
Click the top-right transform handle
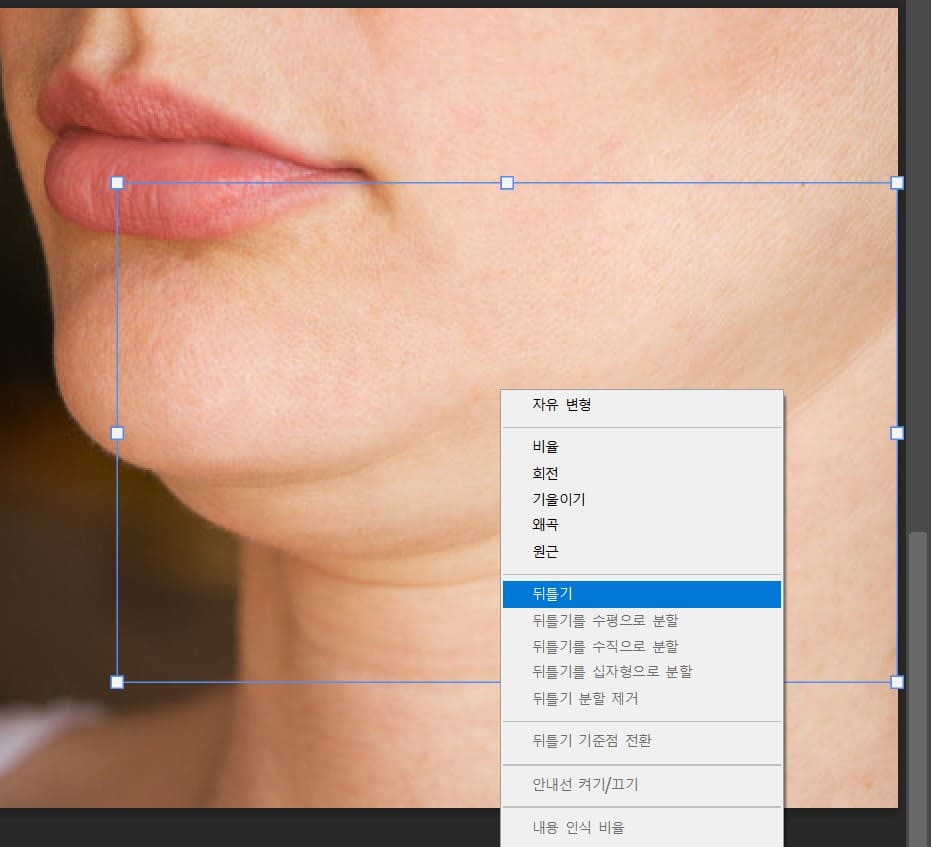pos(895,183)
